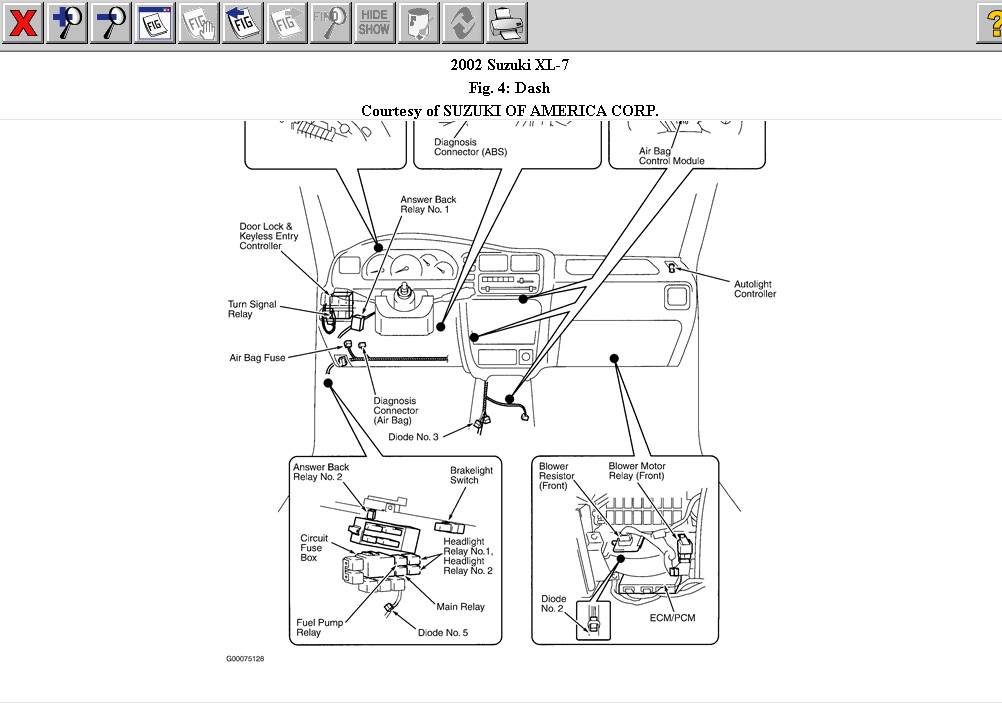Screen dimensions: 1002x703
Task: Click the 'Answer Back Relay No. 2' label
Action: tap(321, 472)
